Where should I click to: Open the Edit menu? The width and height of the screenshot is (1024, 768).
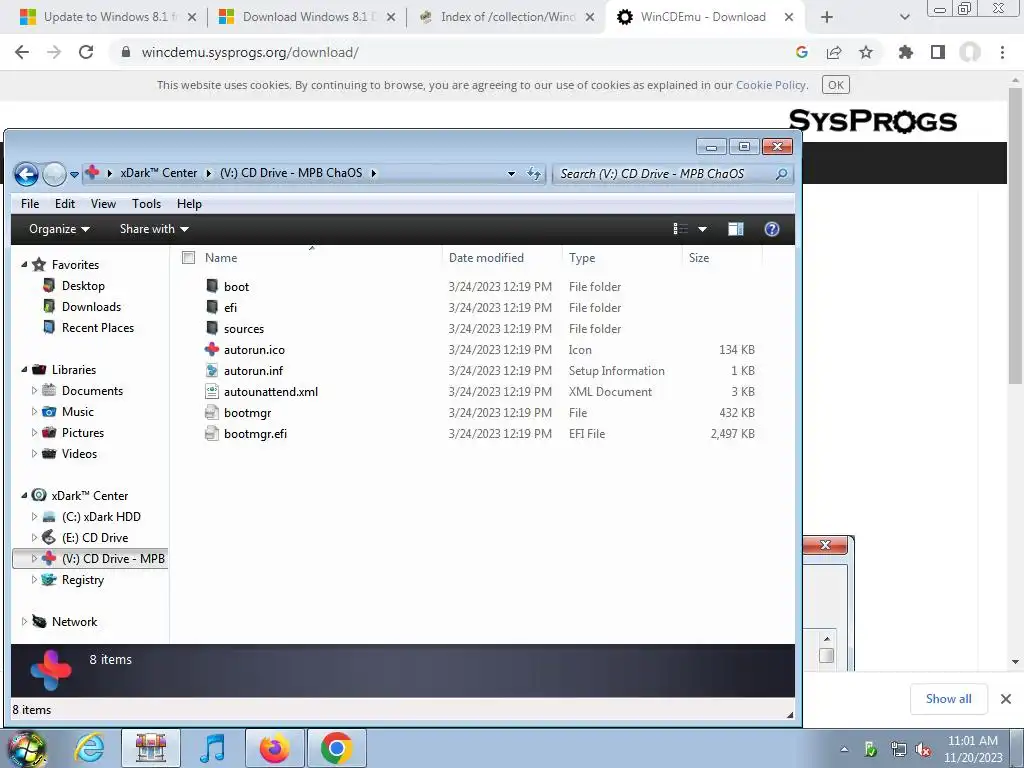click(65, 204)
